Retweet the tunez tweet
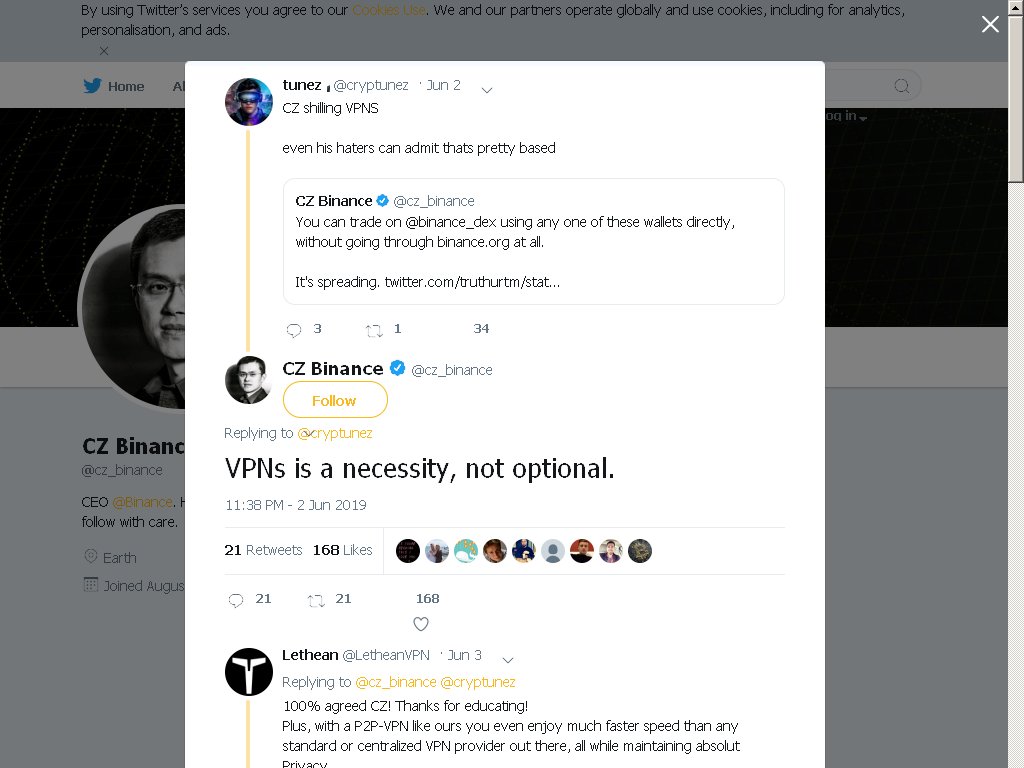This screenshot has width=1024, height=768. coord(374,330)
